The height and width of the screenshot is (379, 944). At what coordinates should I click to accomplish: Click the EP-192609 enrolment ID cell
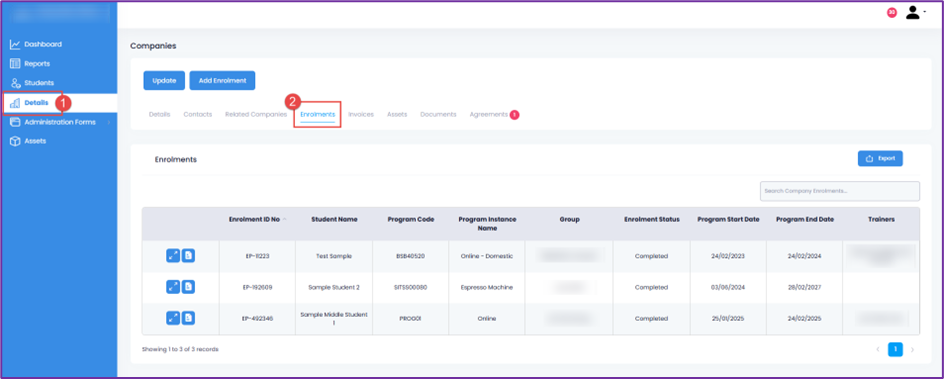point(257,288)
